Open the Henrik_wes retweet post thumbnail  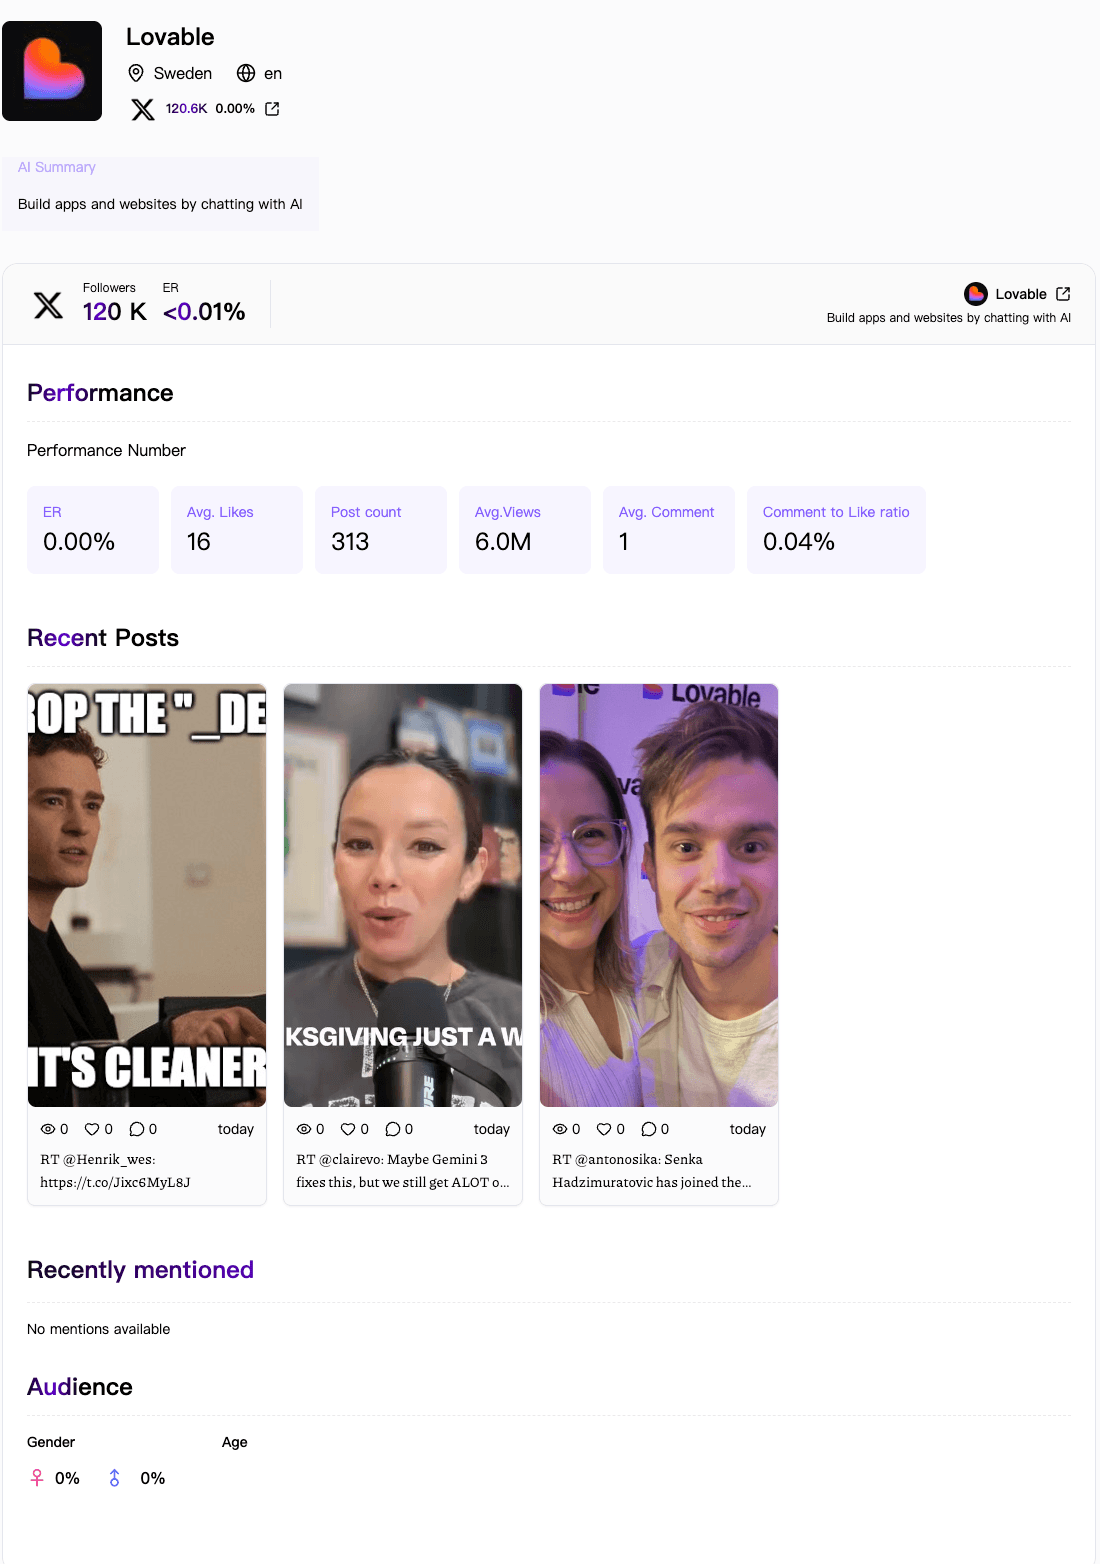[147, 895]
